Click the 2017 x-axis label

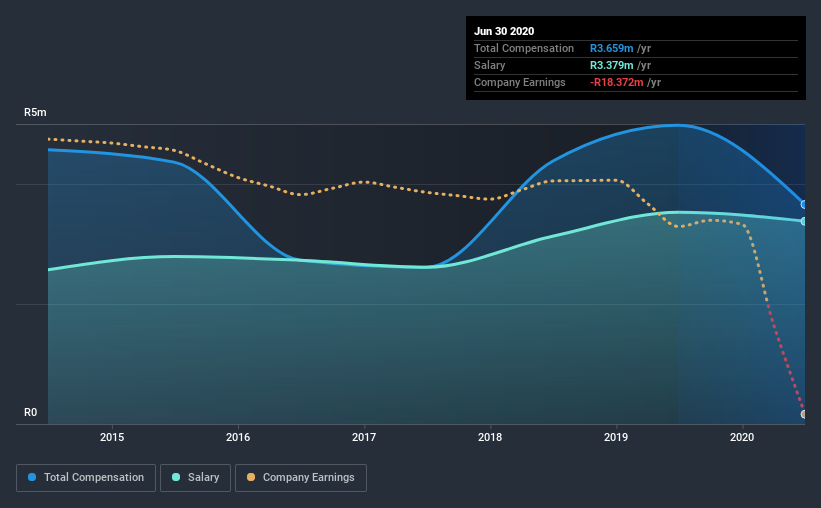point(364,437)
